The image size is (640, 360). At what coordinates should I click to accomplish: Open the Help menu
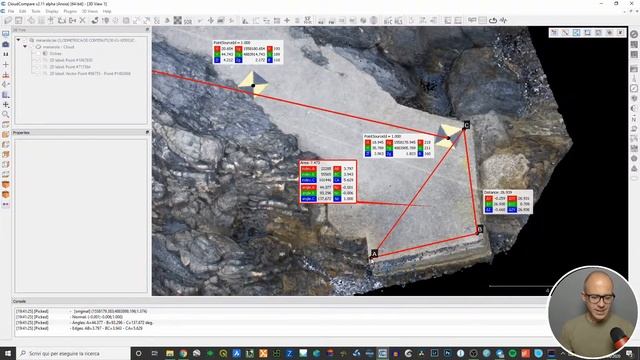coord(107,11)
